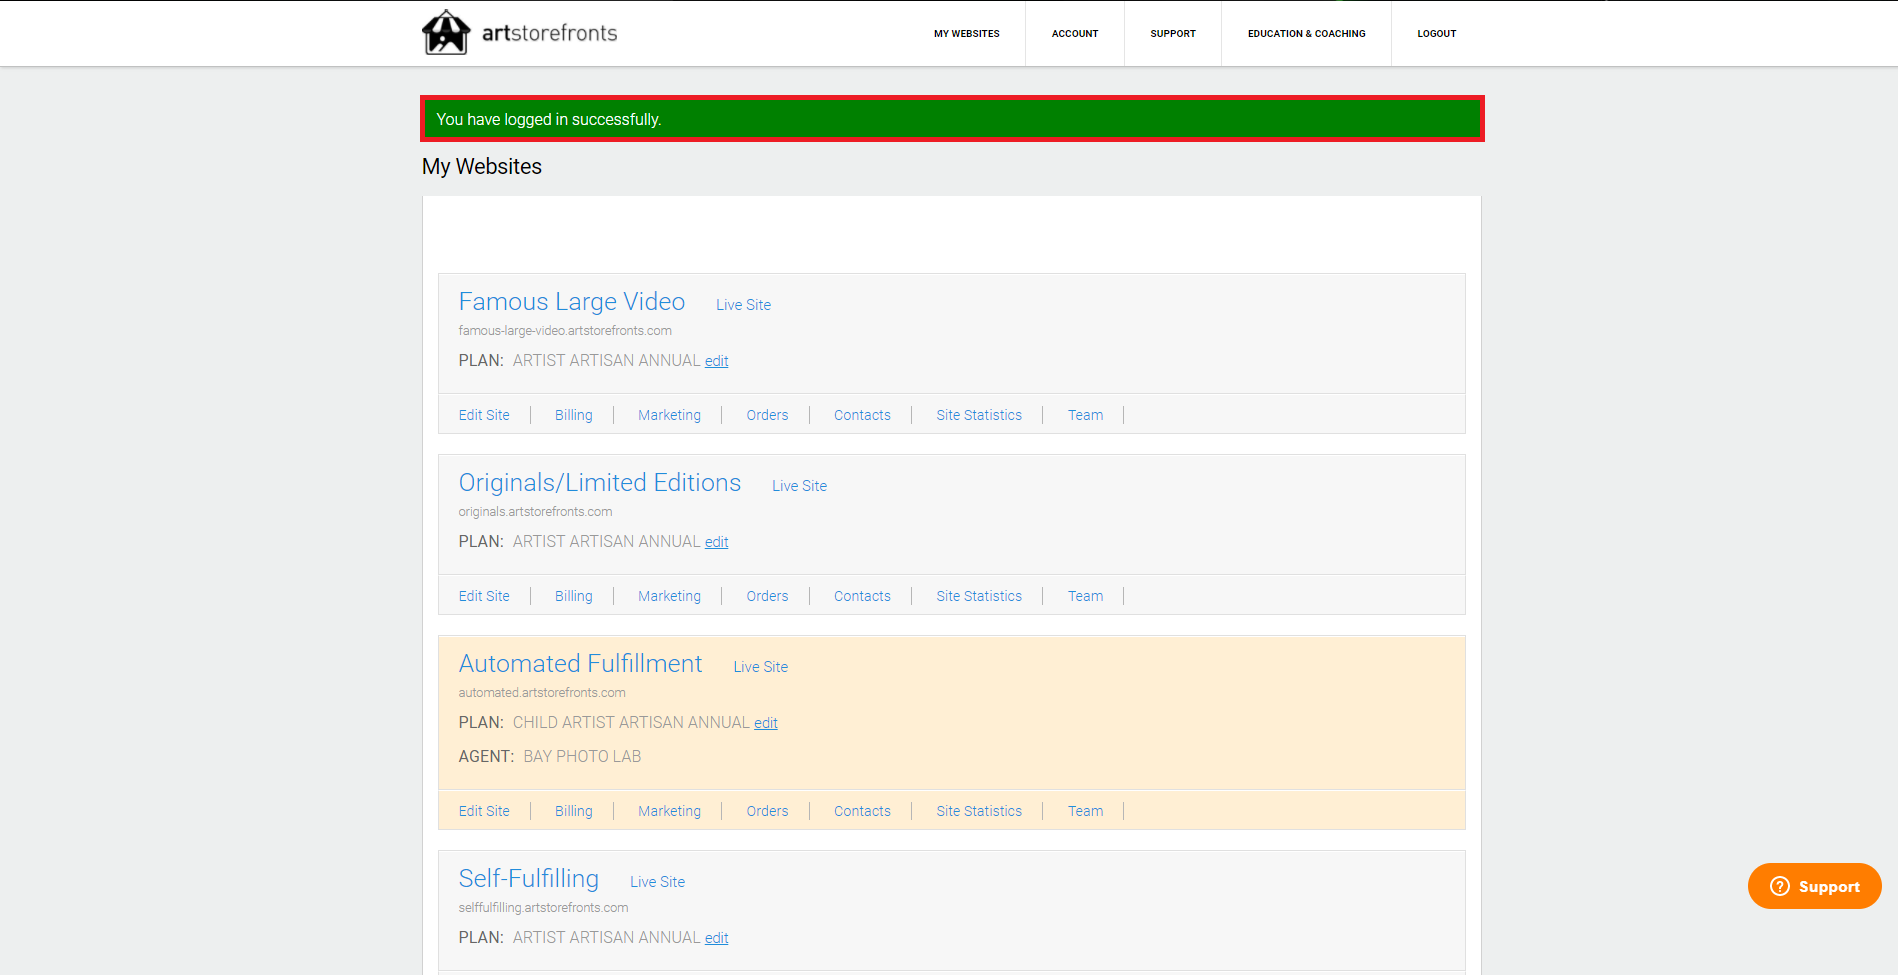Check Site Statistics for Originals/Limited Editions

[x=978, y=595]
